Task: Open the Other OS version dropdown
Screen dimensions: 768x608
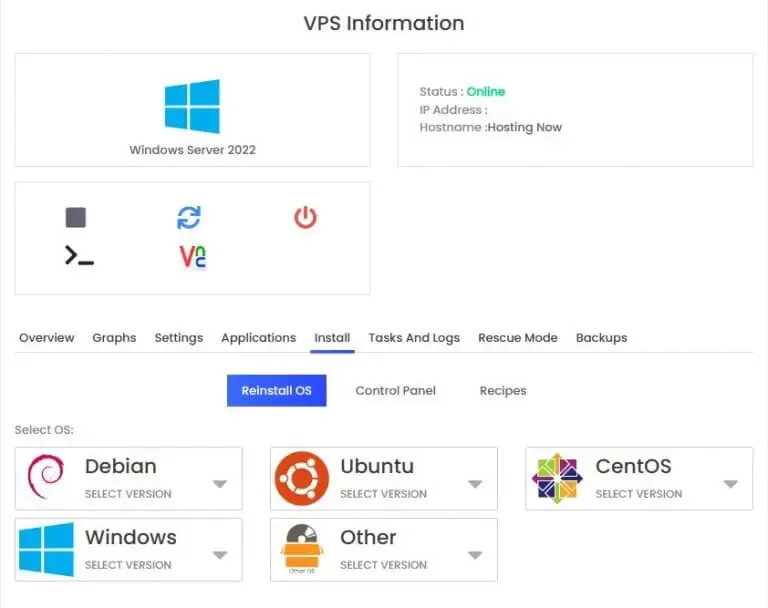Action: [384, 550]
